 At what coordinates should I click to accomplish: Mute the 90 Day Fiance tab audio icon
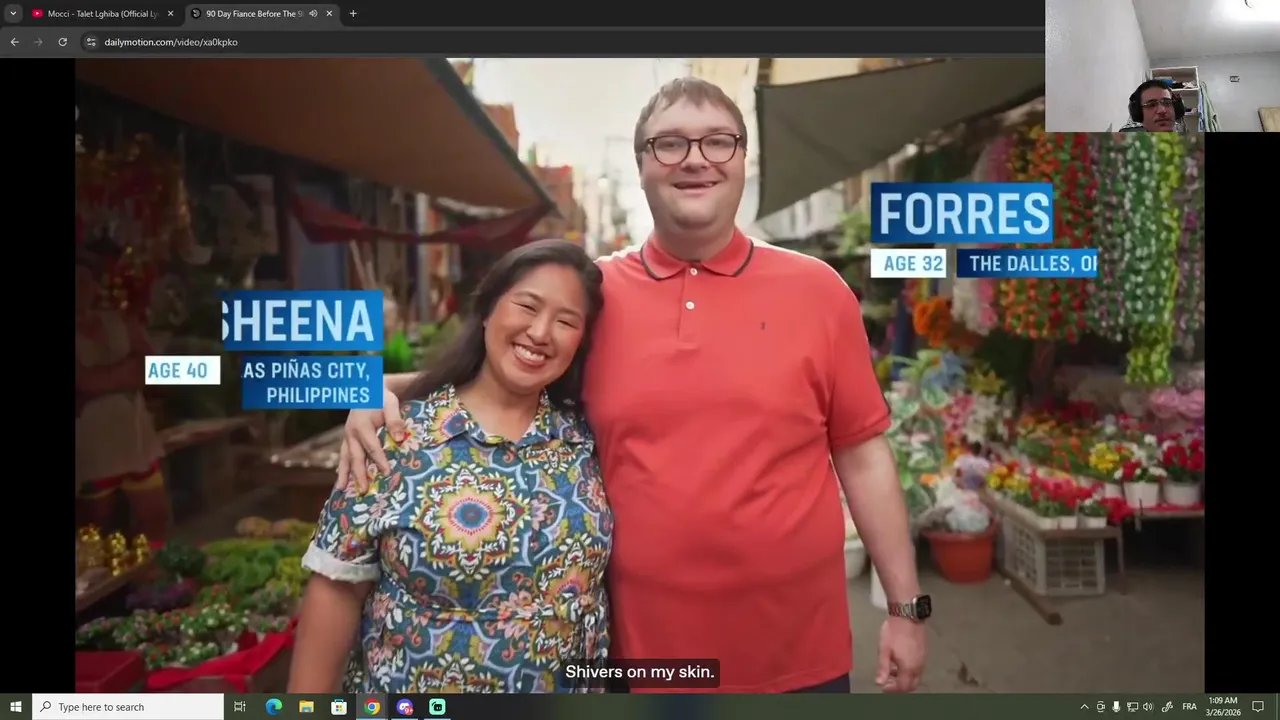tap(313, 13)
